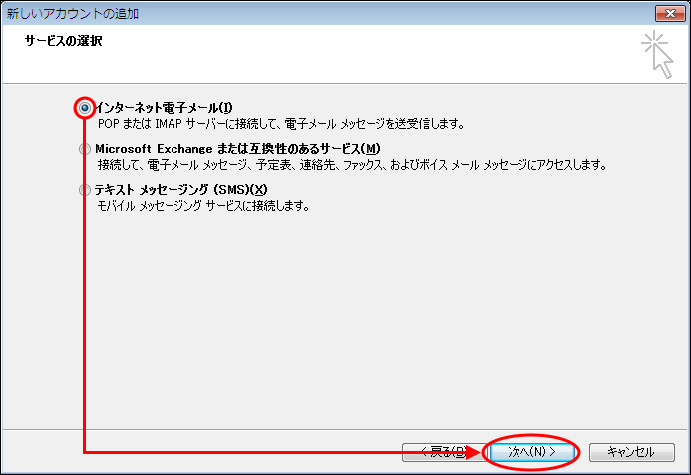The image size is (691, 475).
Task: Click the モバイル メッセージング サービス description text
Action: pos(203,206)
